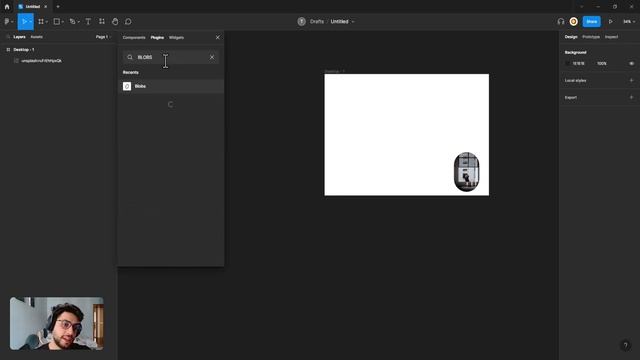Click the Blobs plugin icon
The width and height of the screenshot is (640, 360).
coord(127,86)
